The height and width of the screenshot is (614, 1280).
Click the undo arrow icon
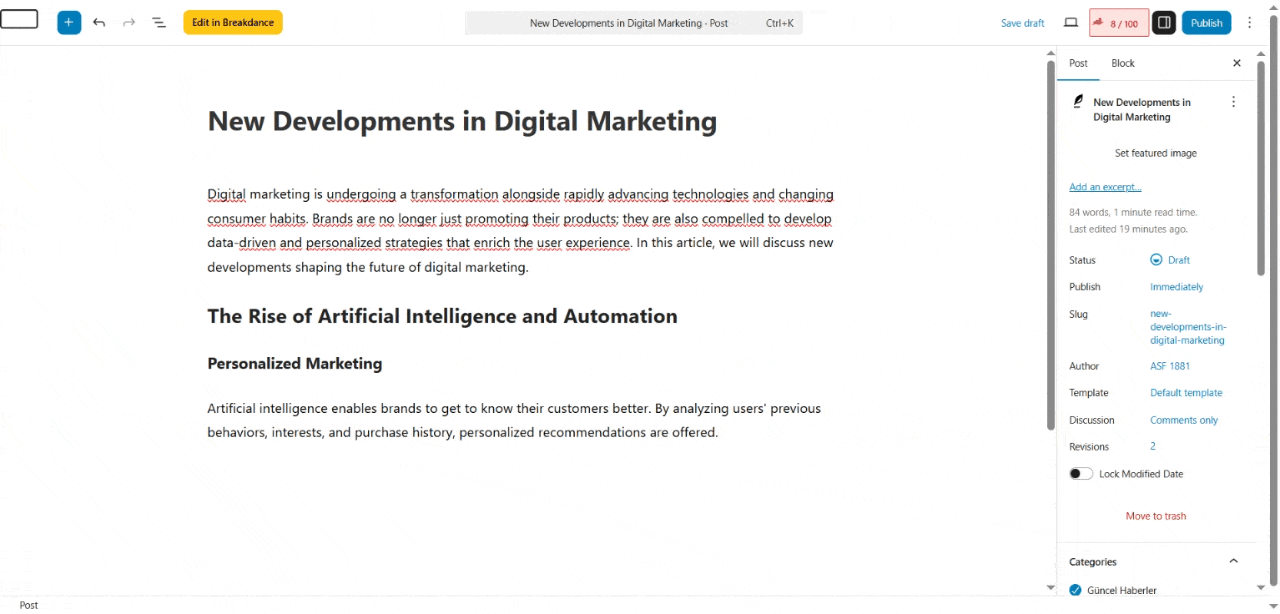(99, 22)
